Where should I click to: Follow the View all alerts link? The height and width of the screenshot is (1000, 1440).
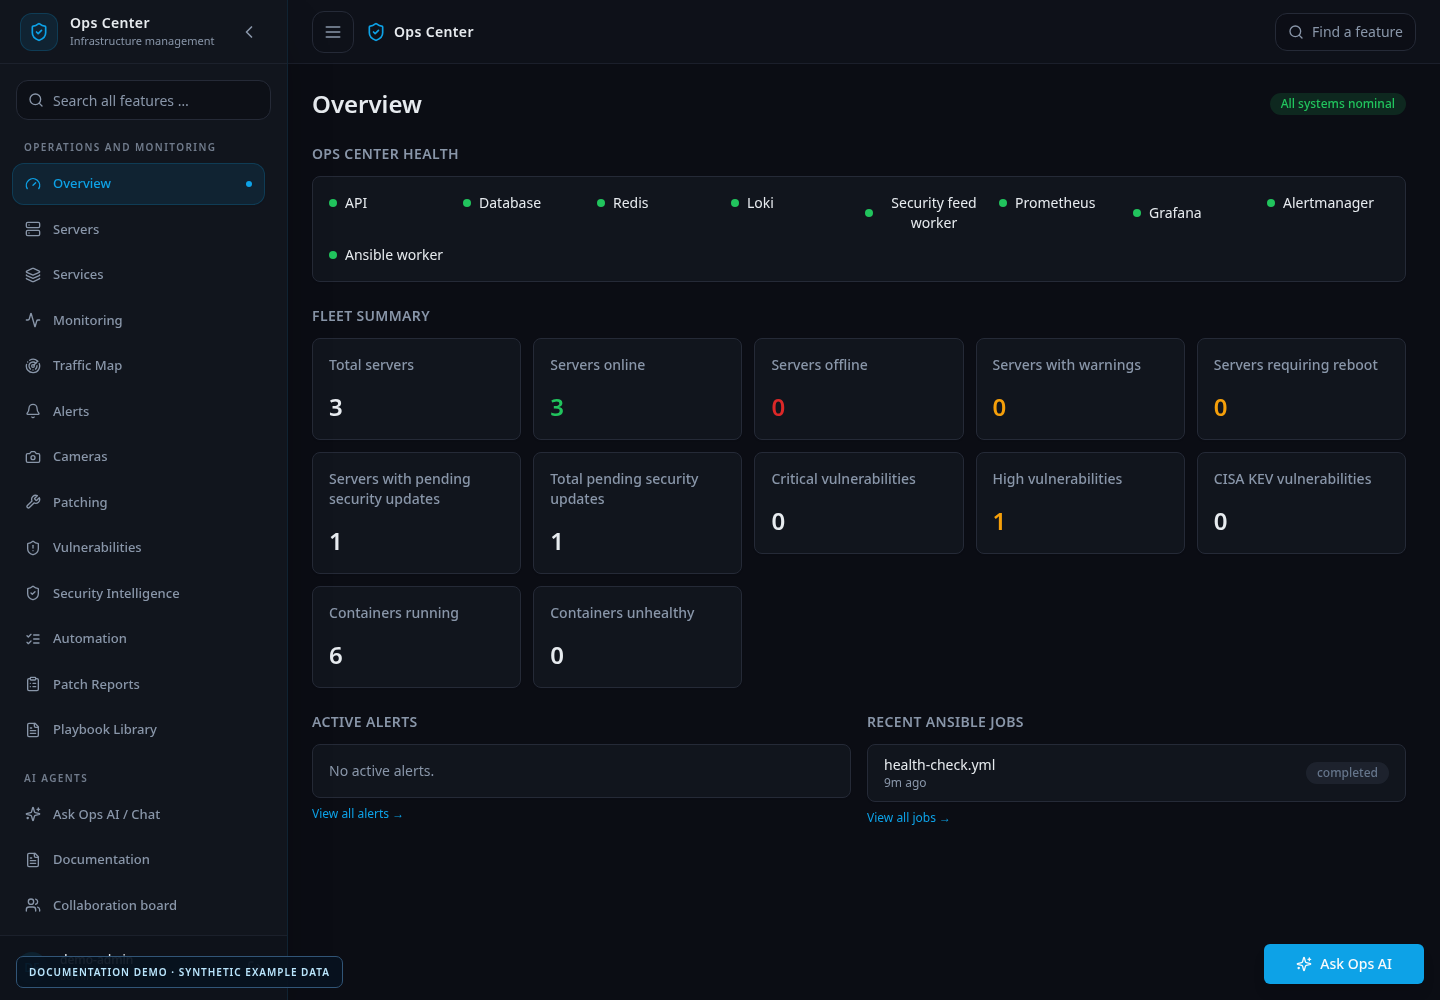tap(357, 814)
